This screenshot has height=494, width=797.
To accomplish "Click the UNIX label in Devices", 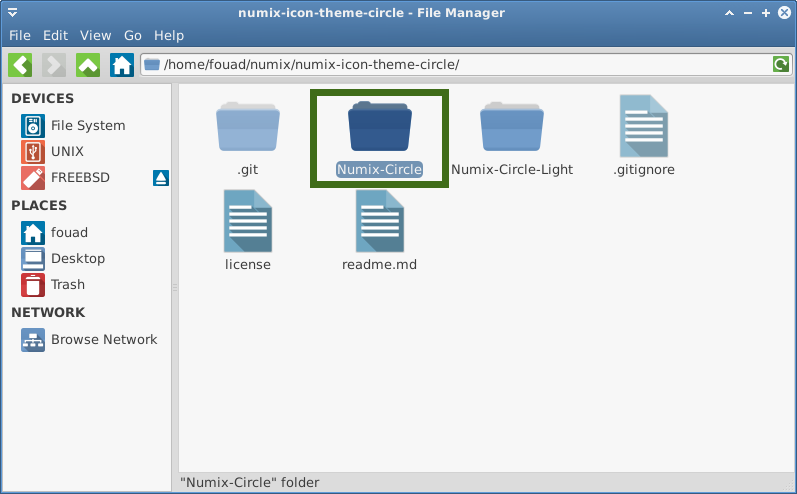I will pyautogui.click(x=67, y=151).
